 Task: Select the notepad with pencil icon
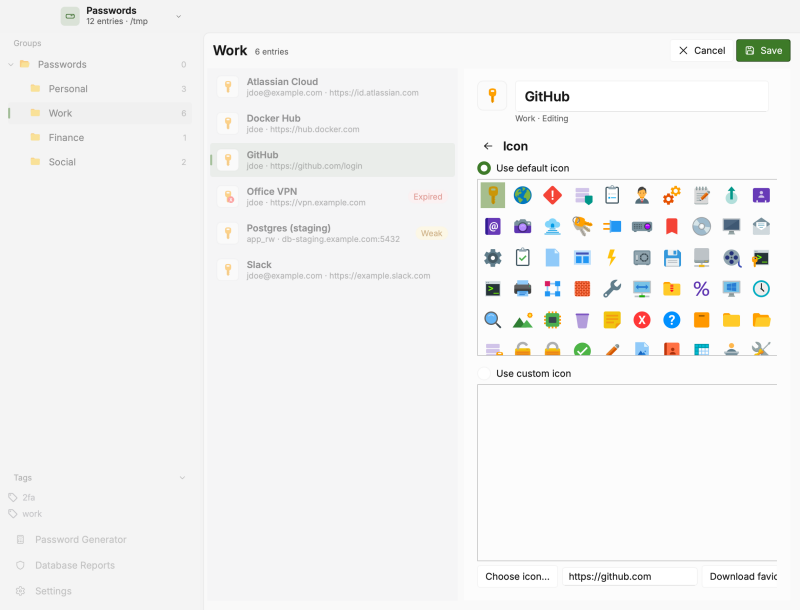702,195
